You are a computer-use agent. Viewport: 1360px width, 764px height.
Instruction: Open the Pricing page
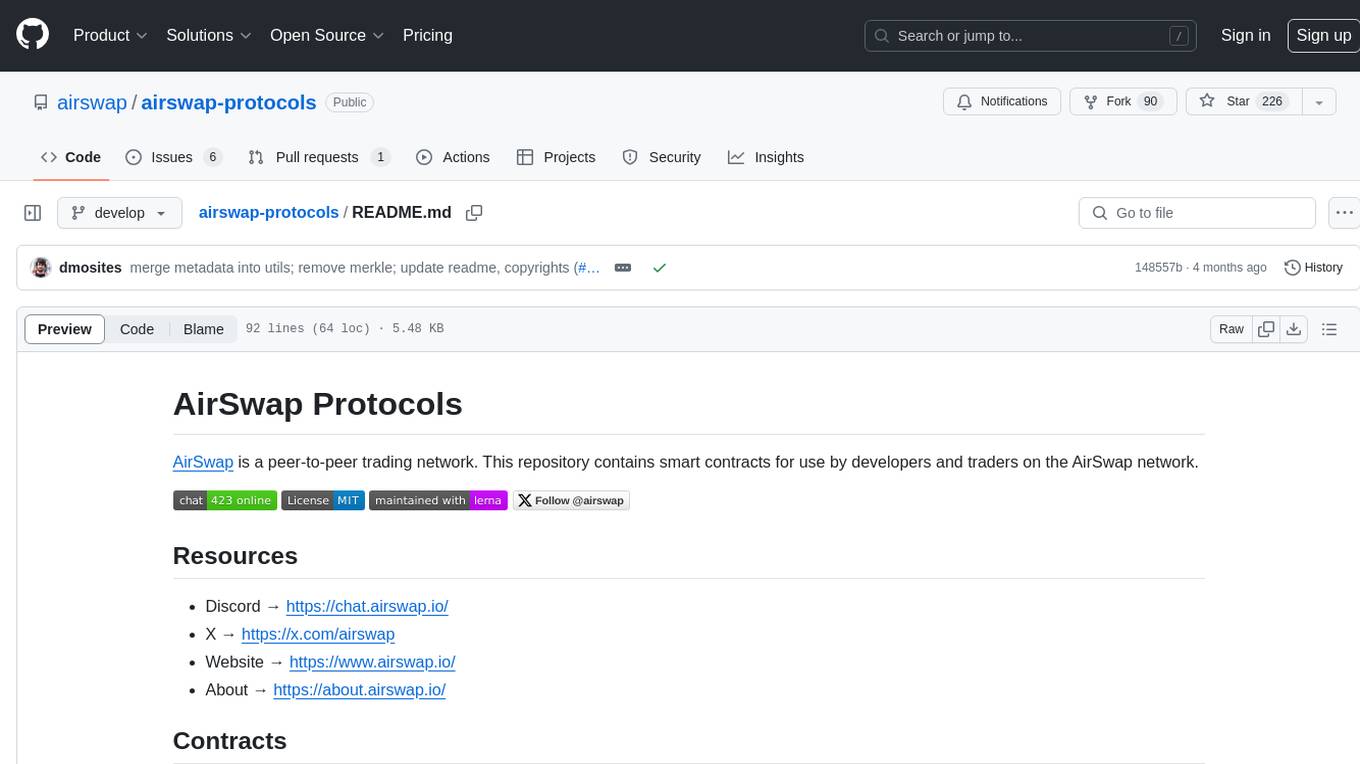pos(427,35)
